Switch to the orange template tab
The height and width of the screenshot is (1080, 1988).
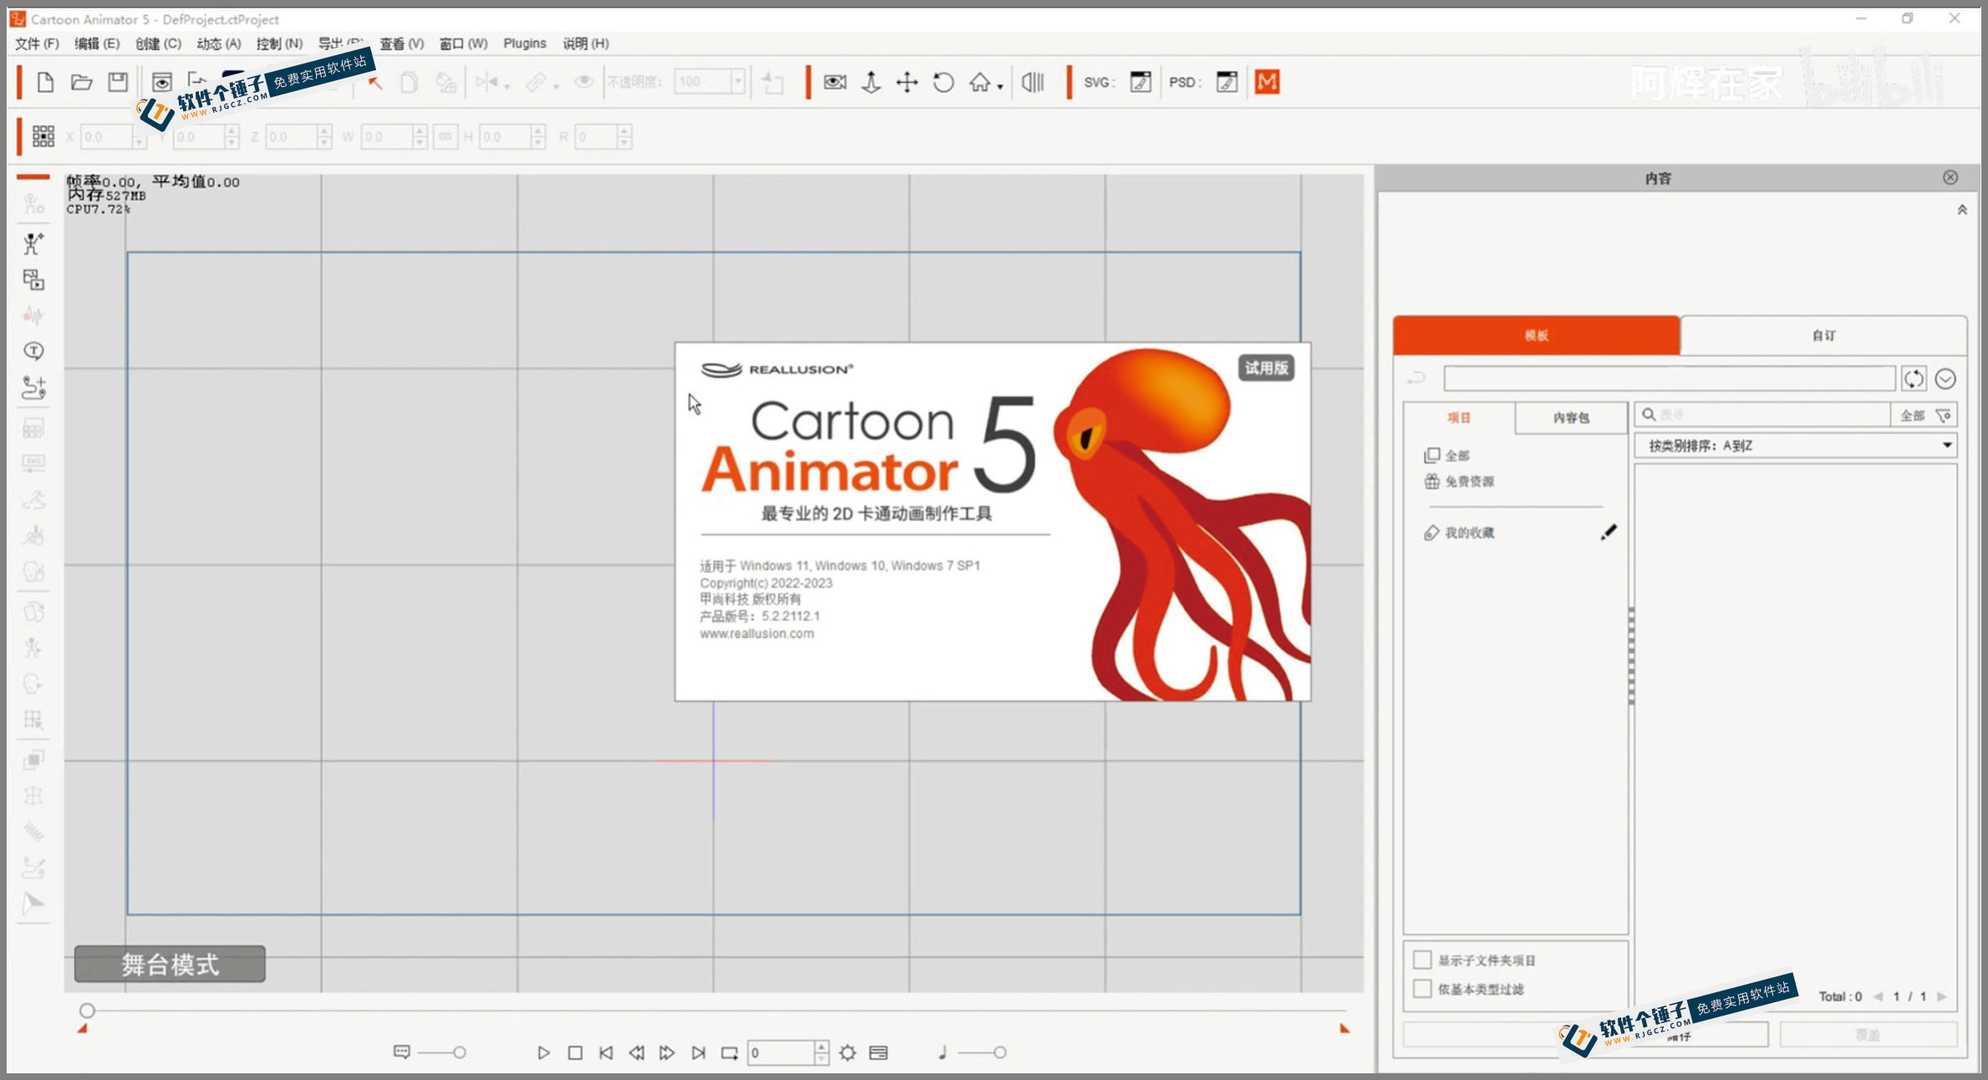(x=1536, y=335)
